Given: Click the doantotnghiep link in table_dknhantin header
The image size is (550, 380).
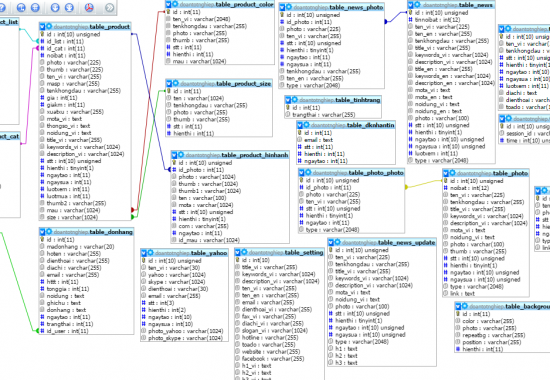Looking at the screenshot, I should tap(328, 125).
